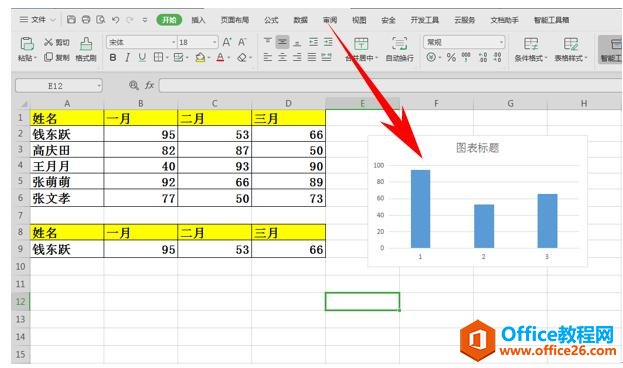The image size is (623, 368).
Task: Redo the last undone action
Action: tap(130, 19)
